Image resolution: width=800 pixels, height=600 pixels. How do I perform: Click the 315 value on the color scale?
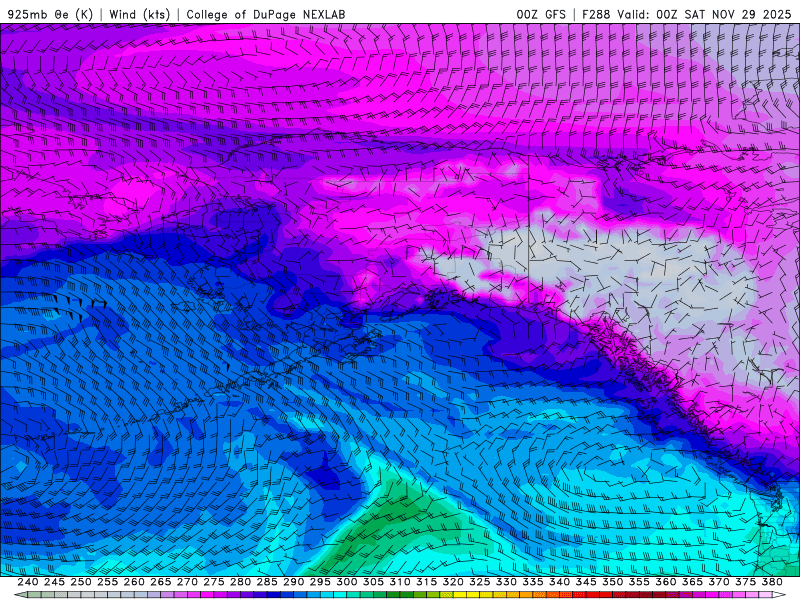coord(426,582)
